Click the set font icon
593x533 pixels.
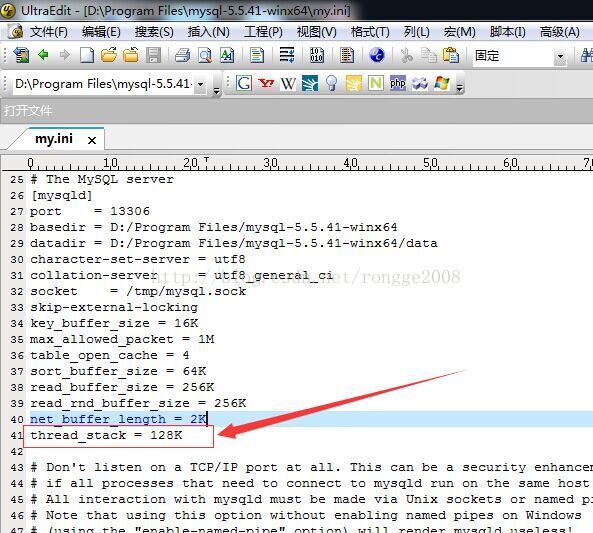click(227, 56)
